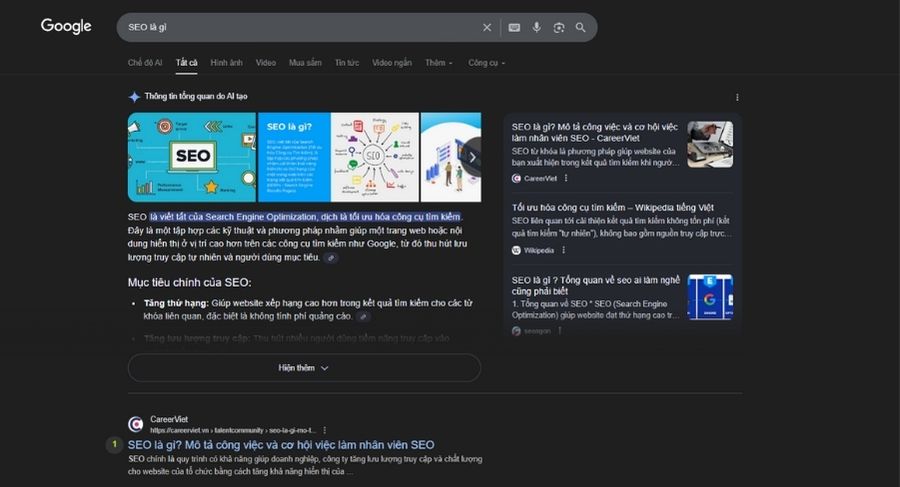
Task: Click the Mục tiêu chính của SEO heading
Action: pyautogui.click(x=189, y=283)
